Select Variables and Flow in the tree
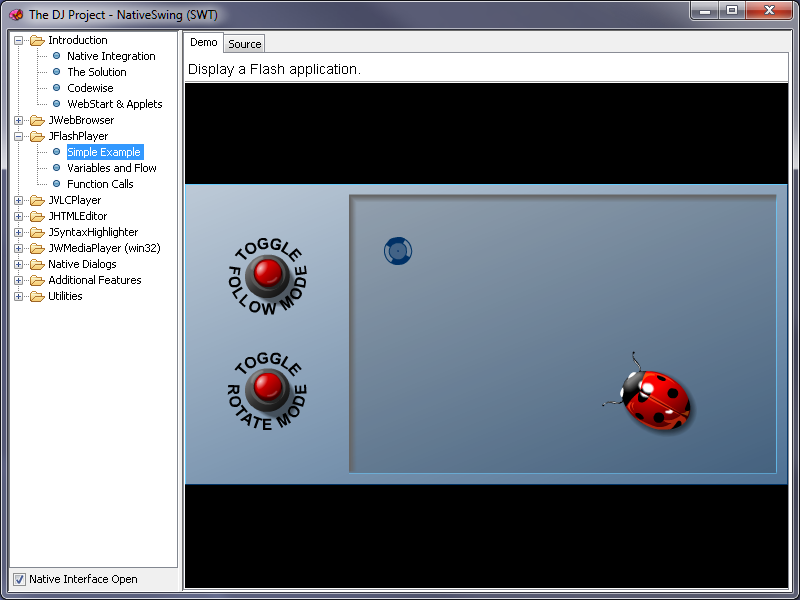Viewport: 800px width, 600px height. [112, 167]
